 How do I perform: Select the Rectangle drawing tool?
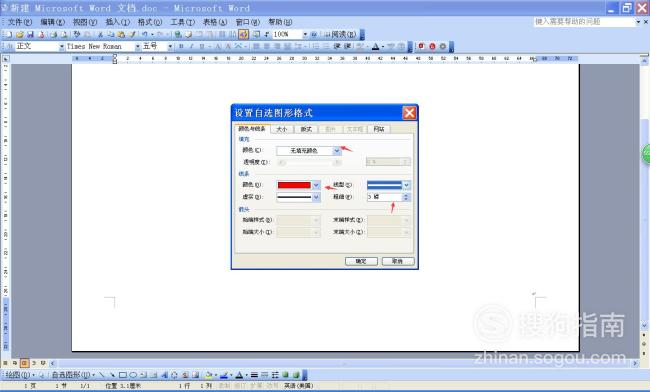123,375
